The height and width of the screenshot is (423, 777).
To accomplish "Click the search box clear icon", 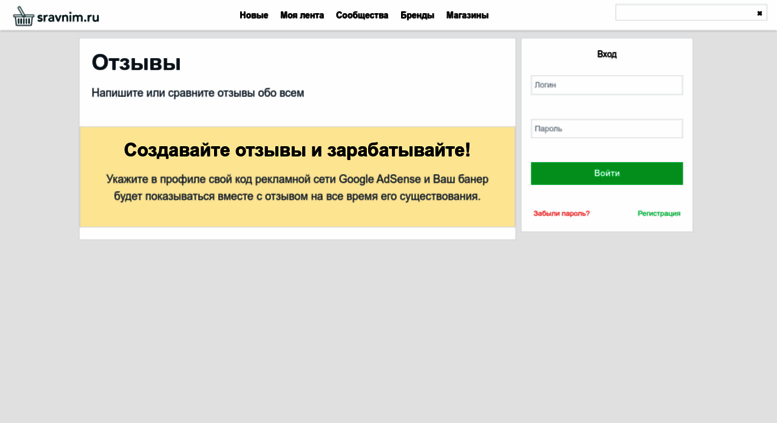I will pyautogui.click(x=759, y=13).
